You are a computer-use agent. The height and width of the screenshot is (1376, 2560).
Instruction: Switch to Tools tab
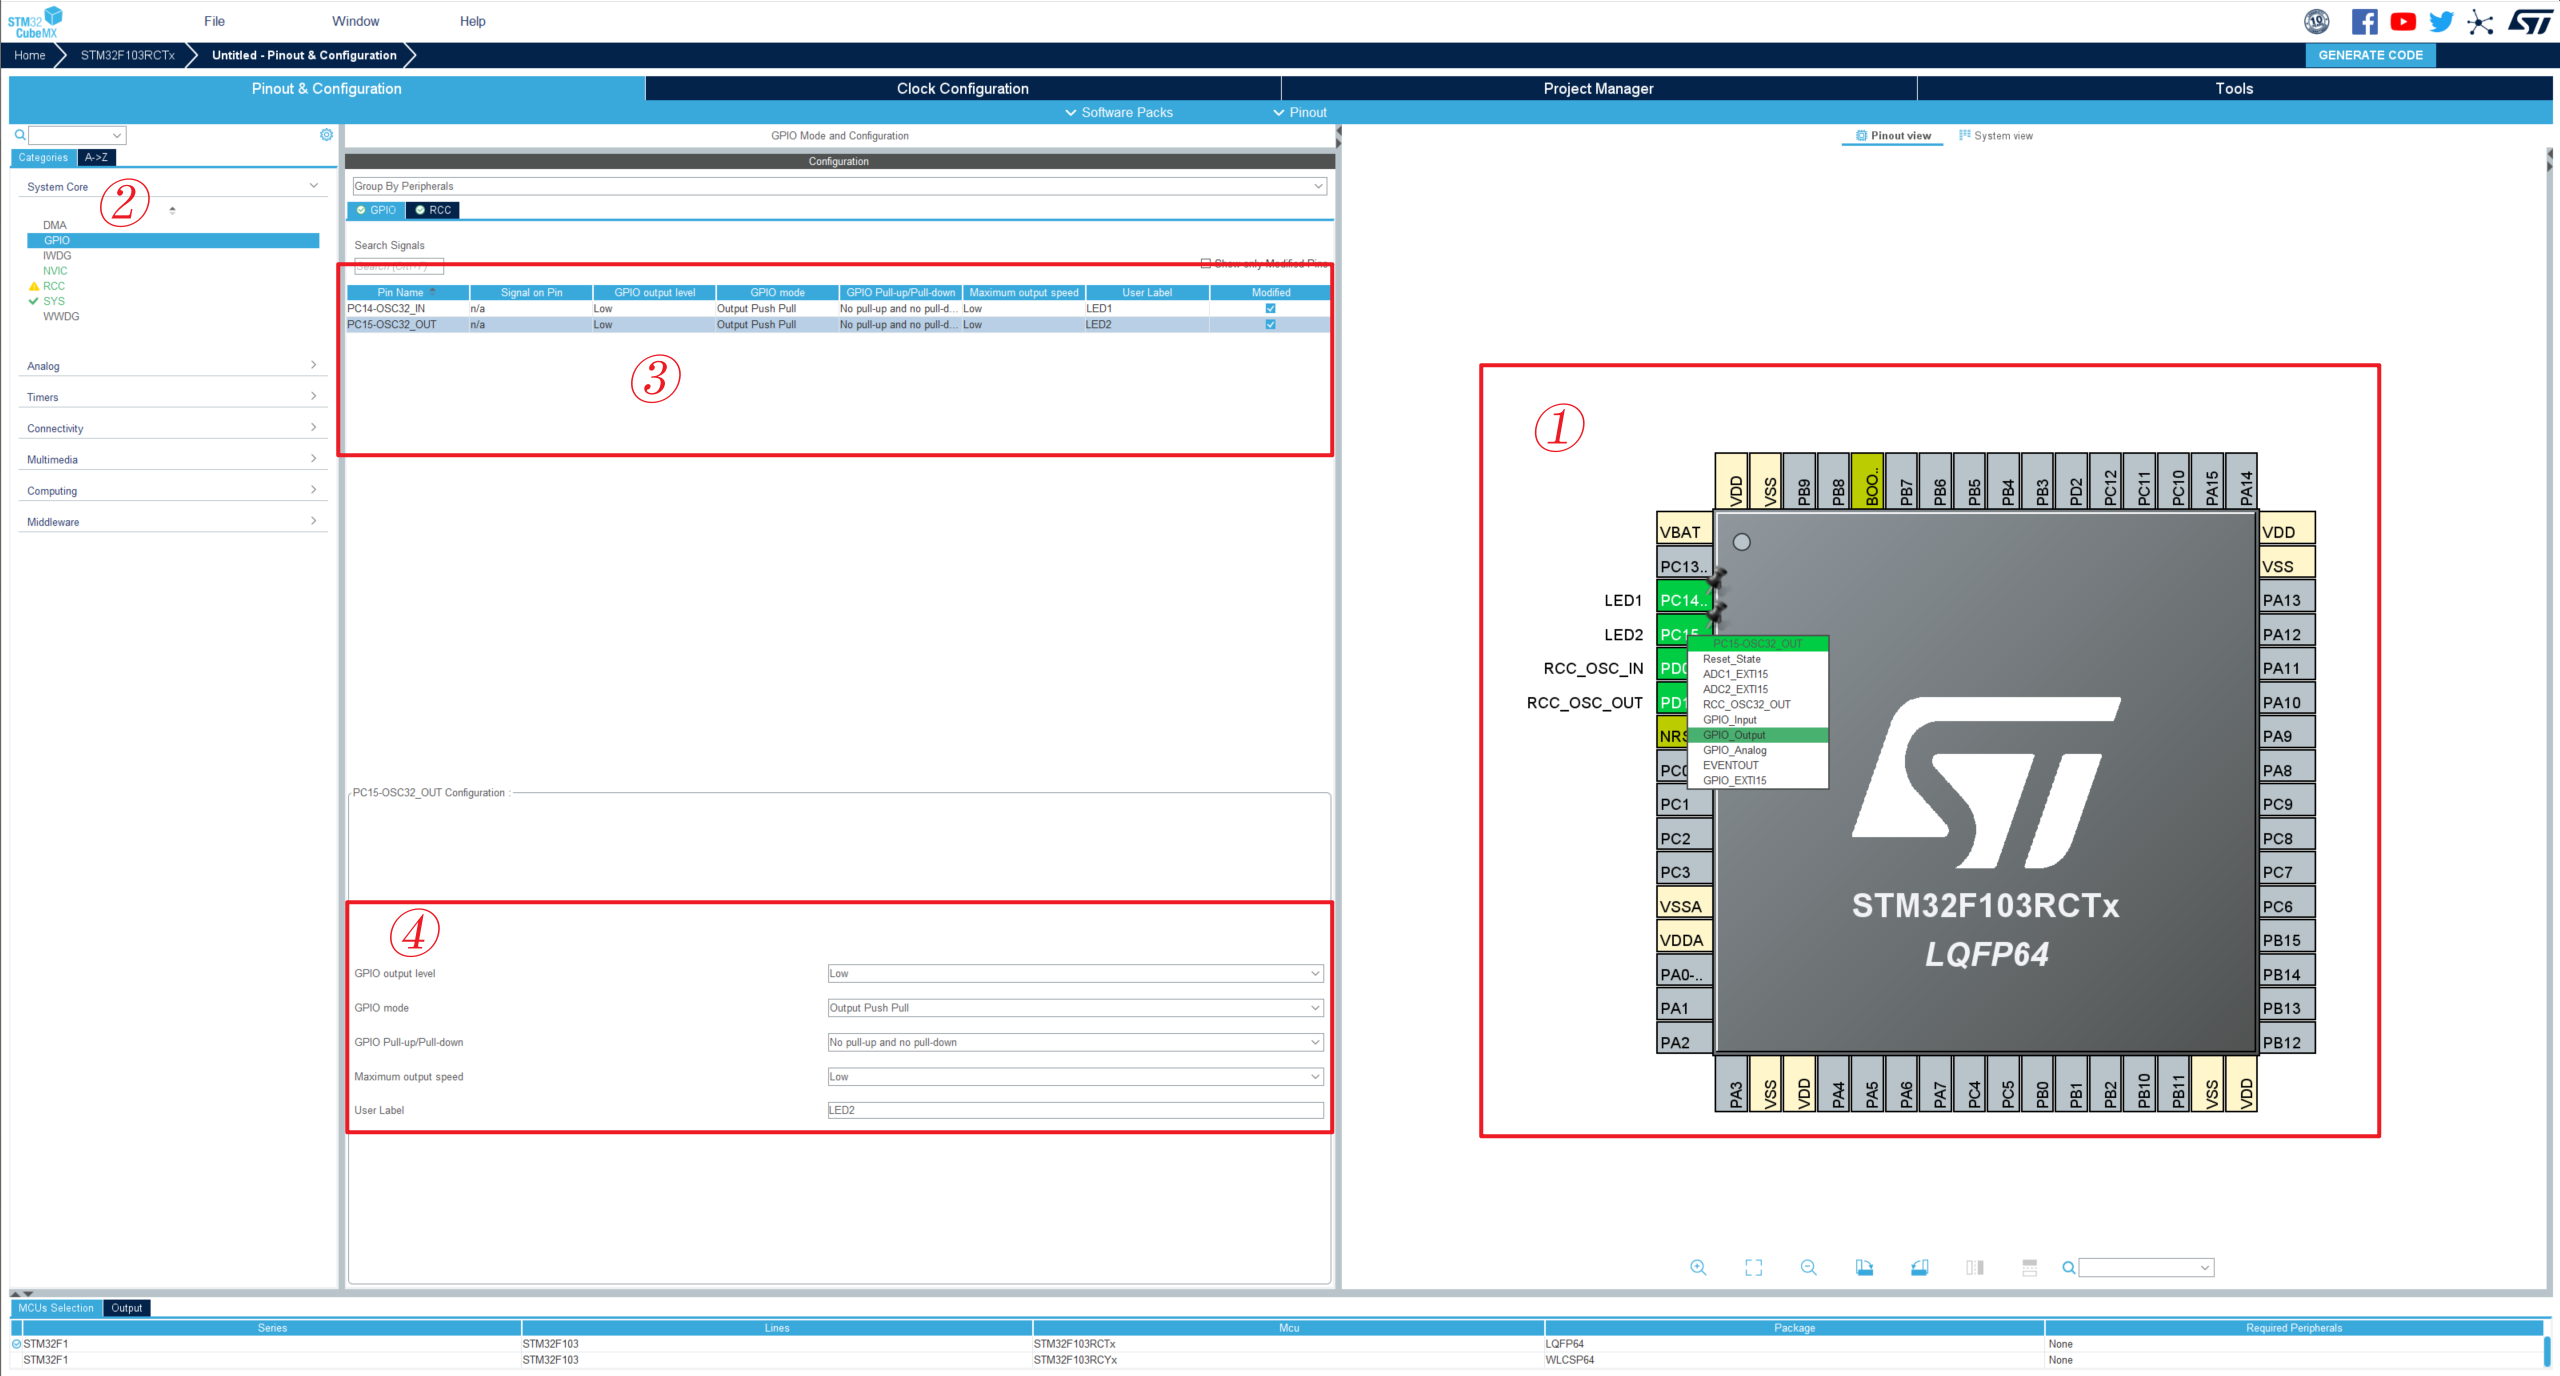[2234, 88]
